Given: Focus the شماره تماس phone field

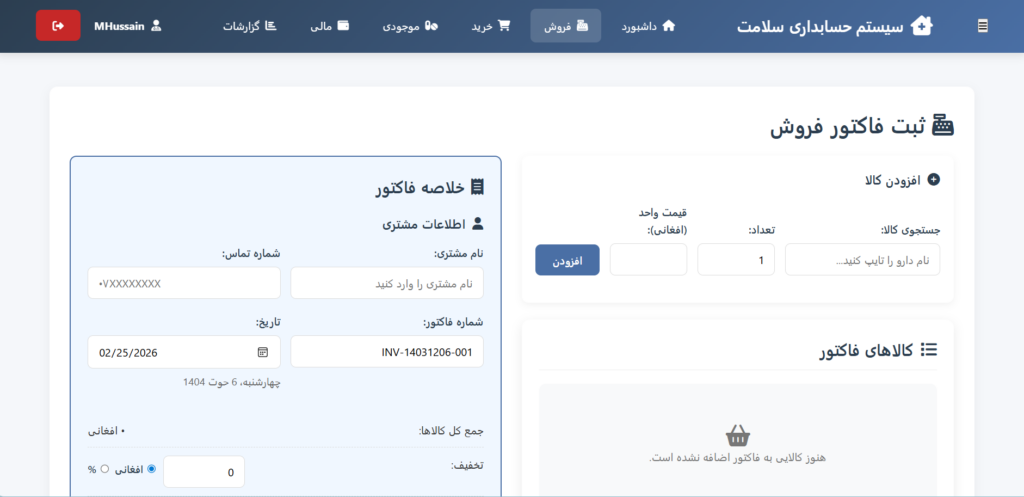Looking at the screenshot, I should tap(184, 283).
